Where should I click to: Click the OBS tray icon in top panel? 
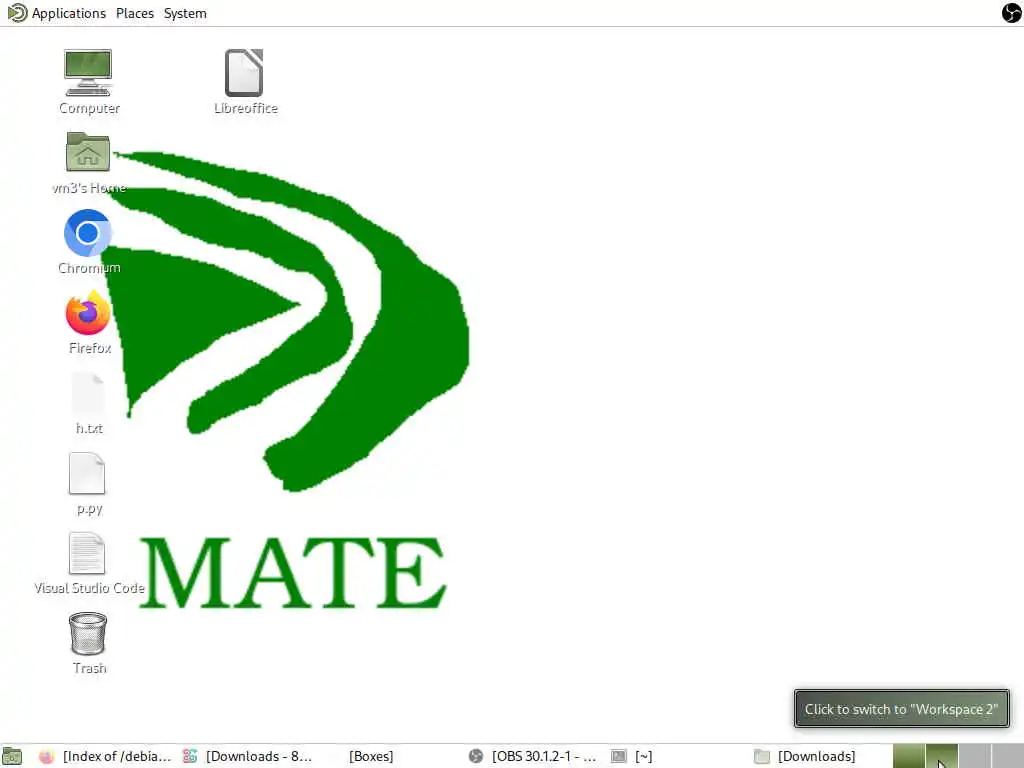click(x=1011, y=12)
